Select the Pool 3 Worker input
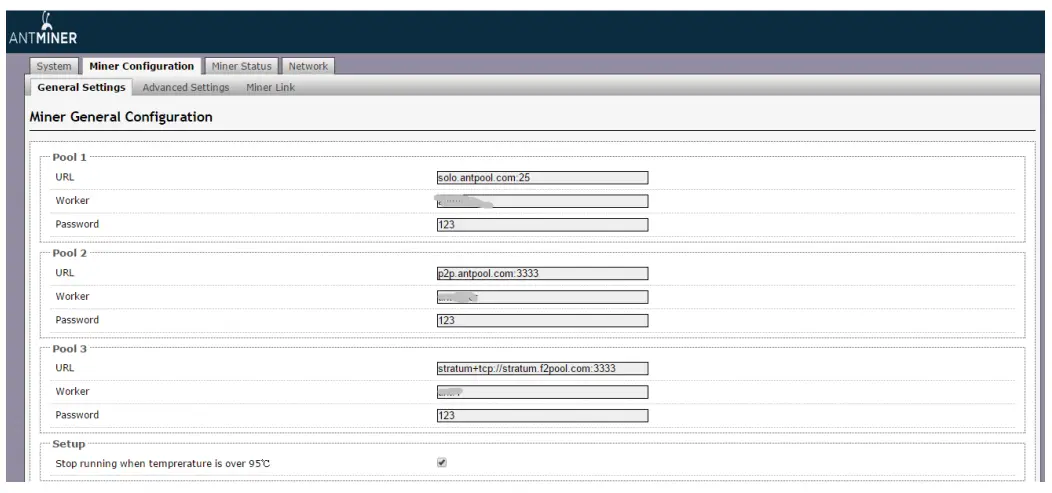1052x493 pixels. tap(542, 392)
